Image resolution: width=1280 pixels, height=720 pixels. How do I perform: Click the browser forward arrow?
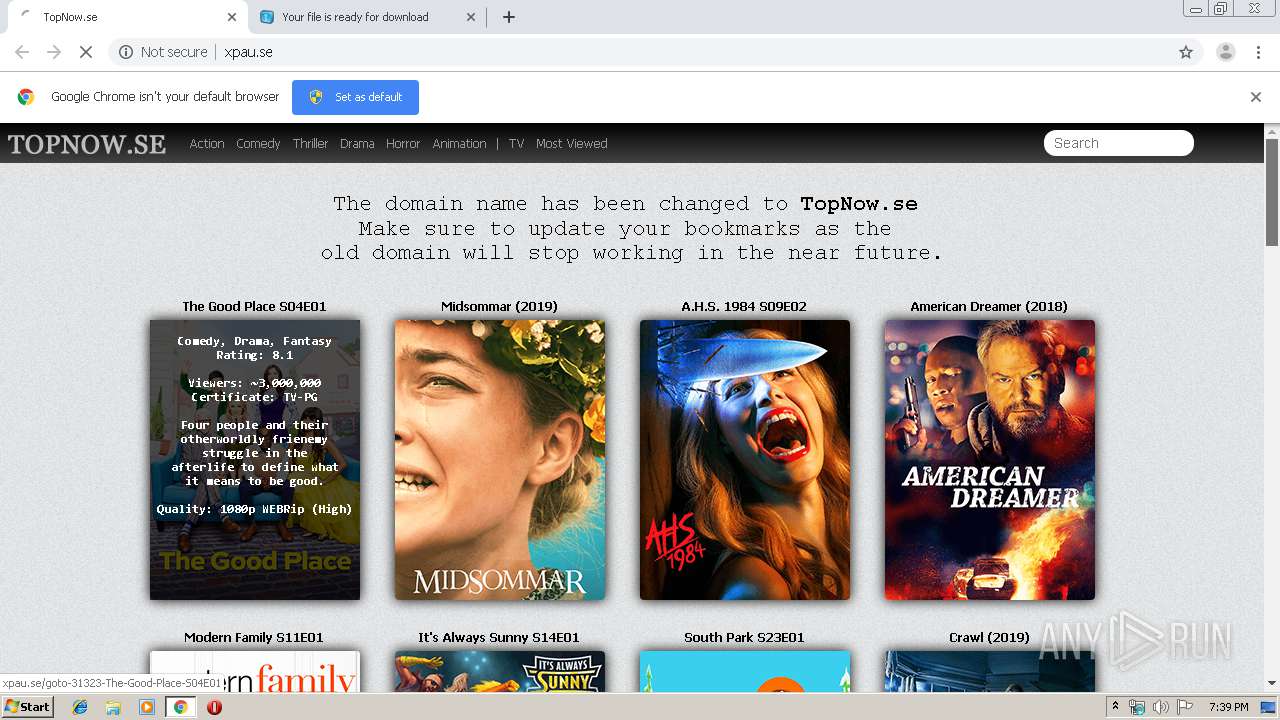pyautogui.click(x=54, y=52)
